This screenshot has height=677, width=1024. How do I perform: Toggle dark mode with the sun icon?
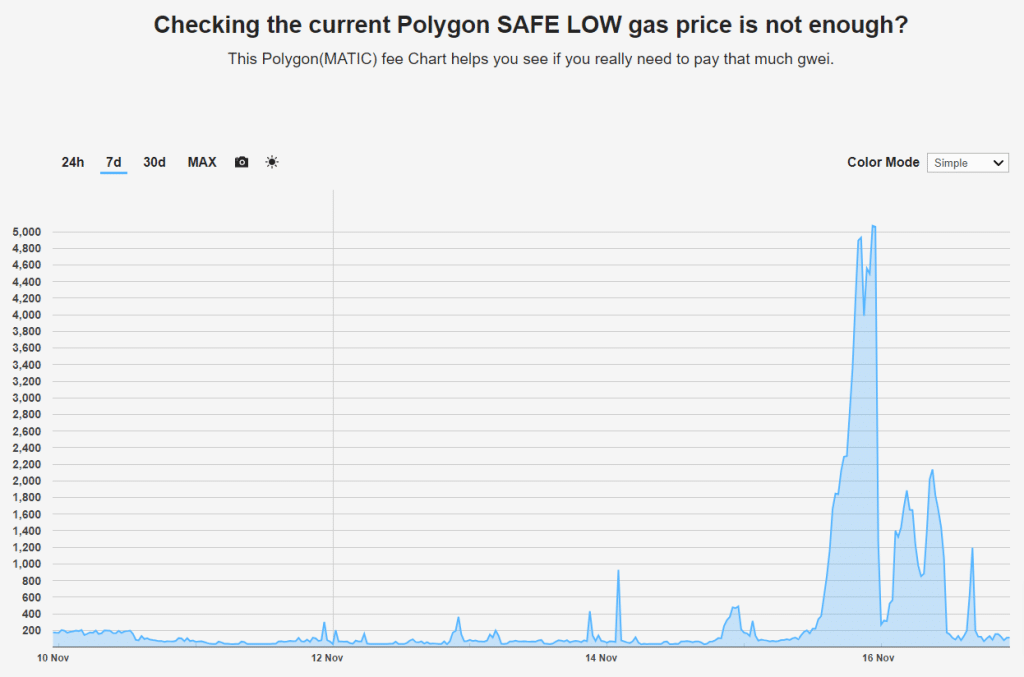point(271,161)
